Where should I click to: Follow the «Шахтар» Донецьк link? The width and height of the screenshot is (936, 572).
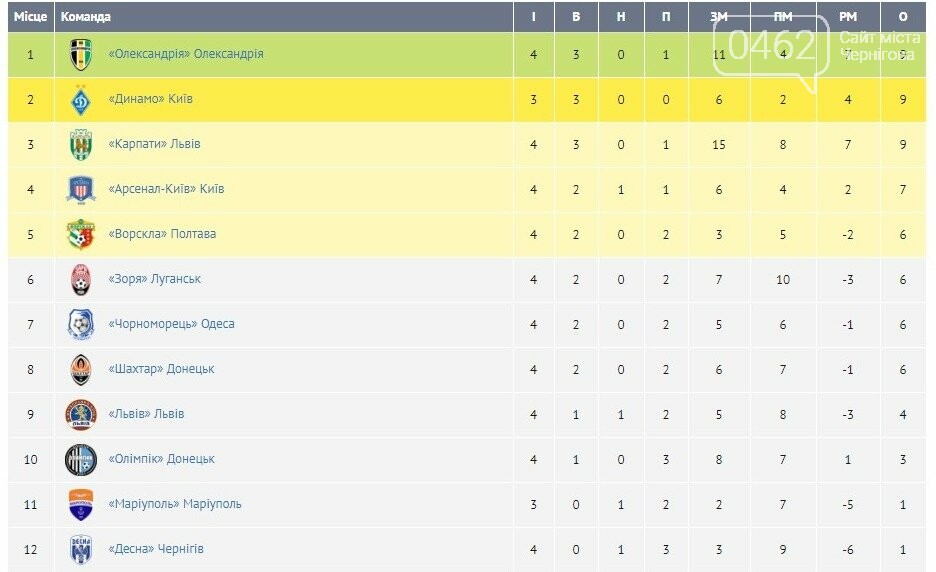[x=161, y=369]
